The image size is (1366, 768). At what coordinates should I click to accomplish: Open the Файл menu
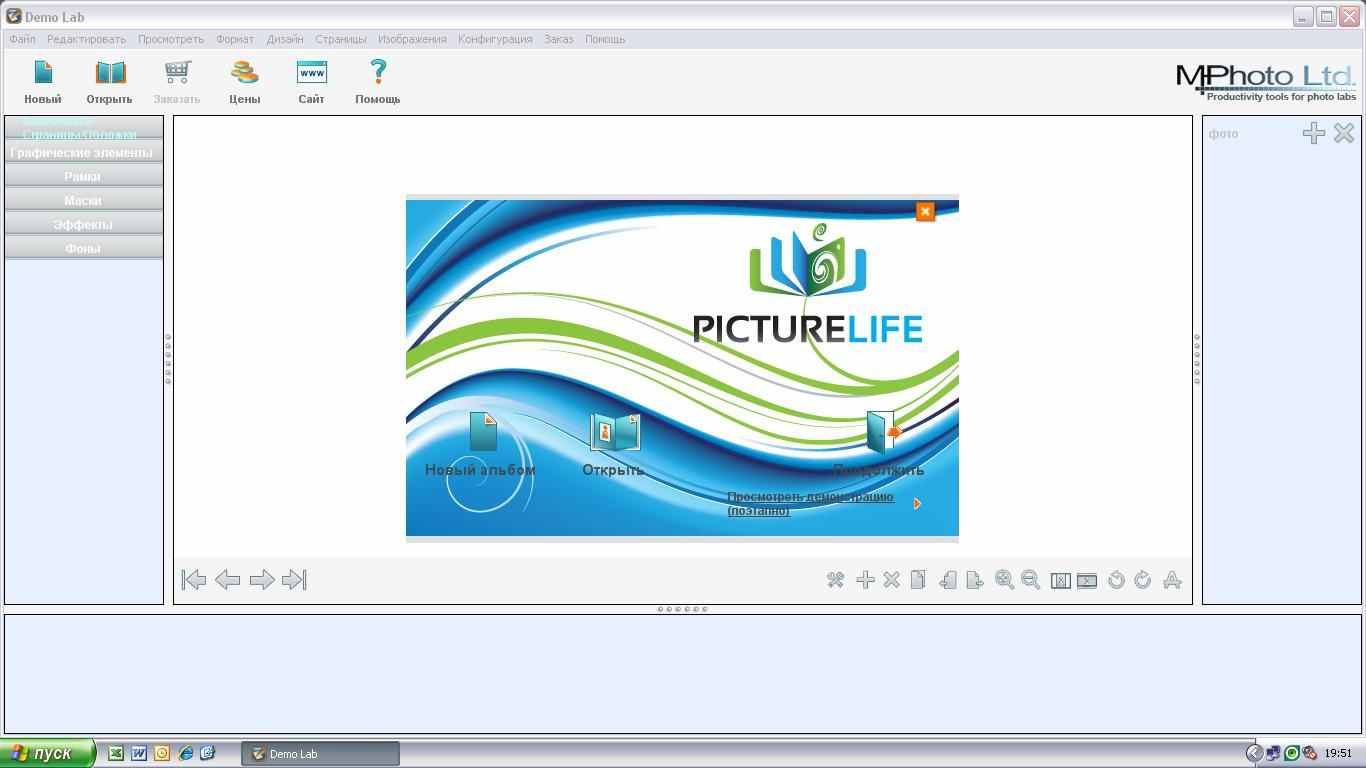click(22, 39)
